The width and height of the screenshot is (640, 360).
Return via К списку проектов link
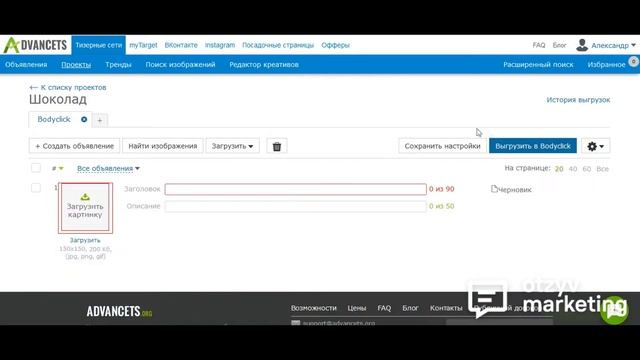point(68,87)
